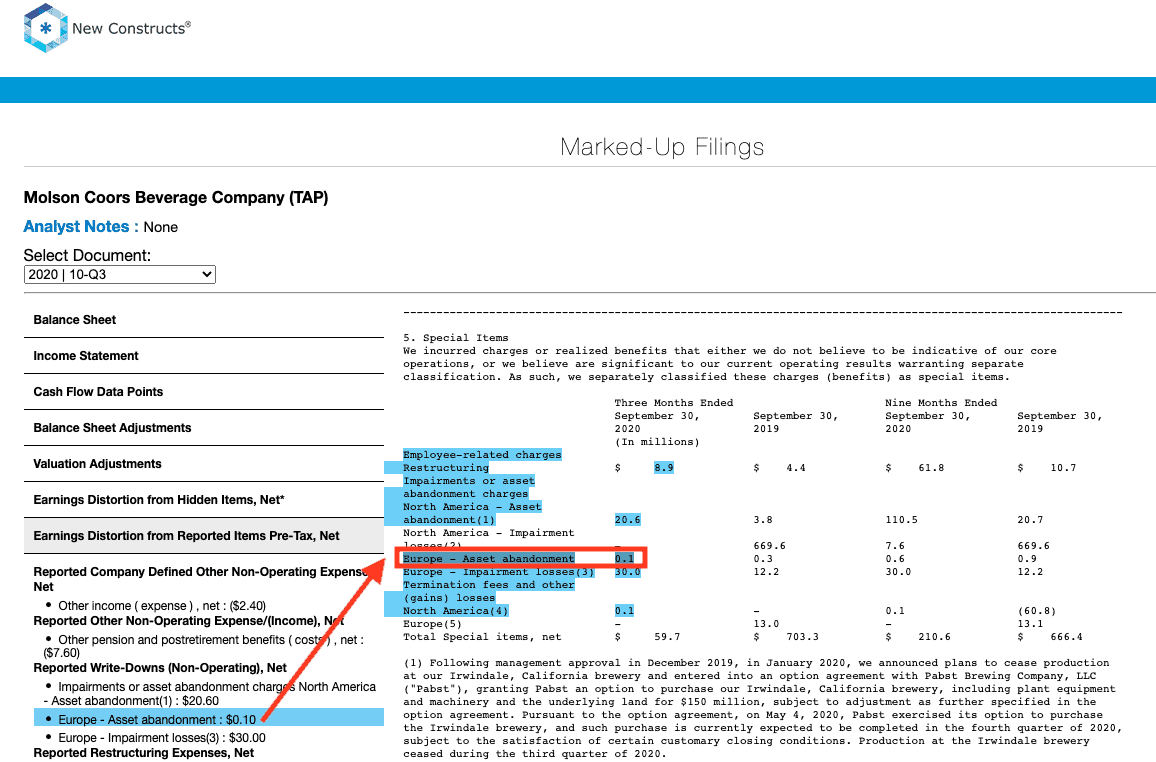Click Molson Coors Beverage Company (TAP) heading
Screen dimensions: 1156x762
pyautogui.click(x=176, y=198)
